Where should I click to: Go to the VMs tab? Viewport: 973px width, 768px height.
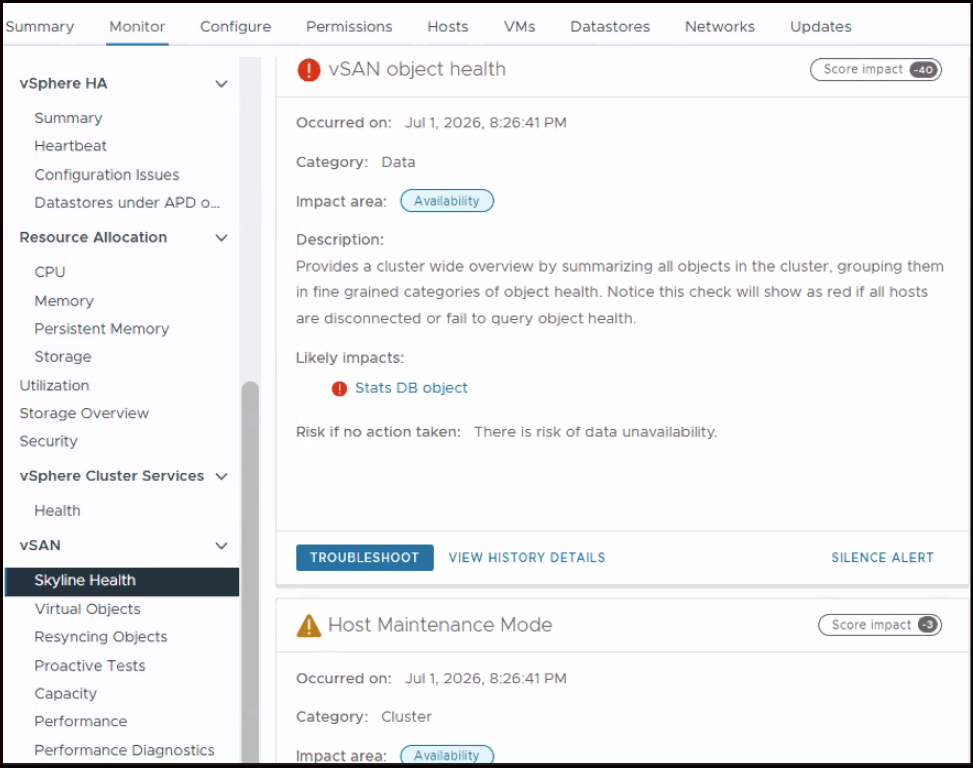519,27
